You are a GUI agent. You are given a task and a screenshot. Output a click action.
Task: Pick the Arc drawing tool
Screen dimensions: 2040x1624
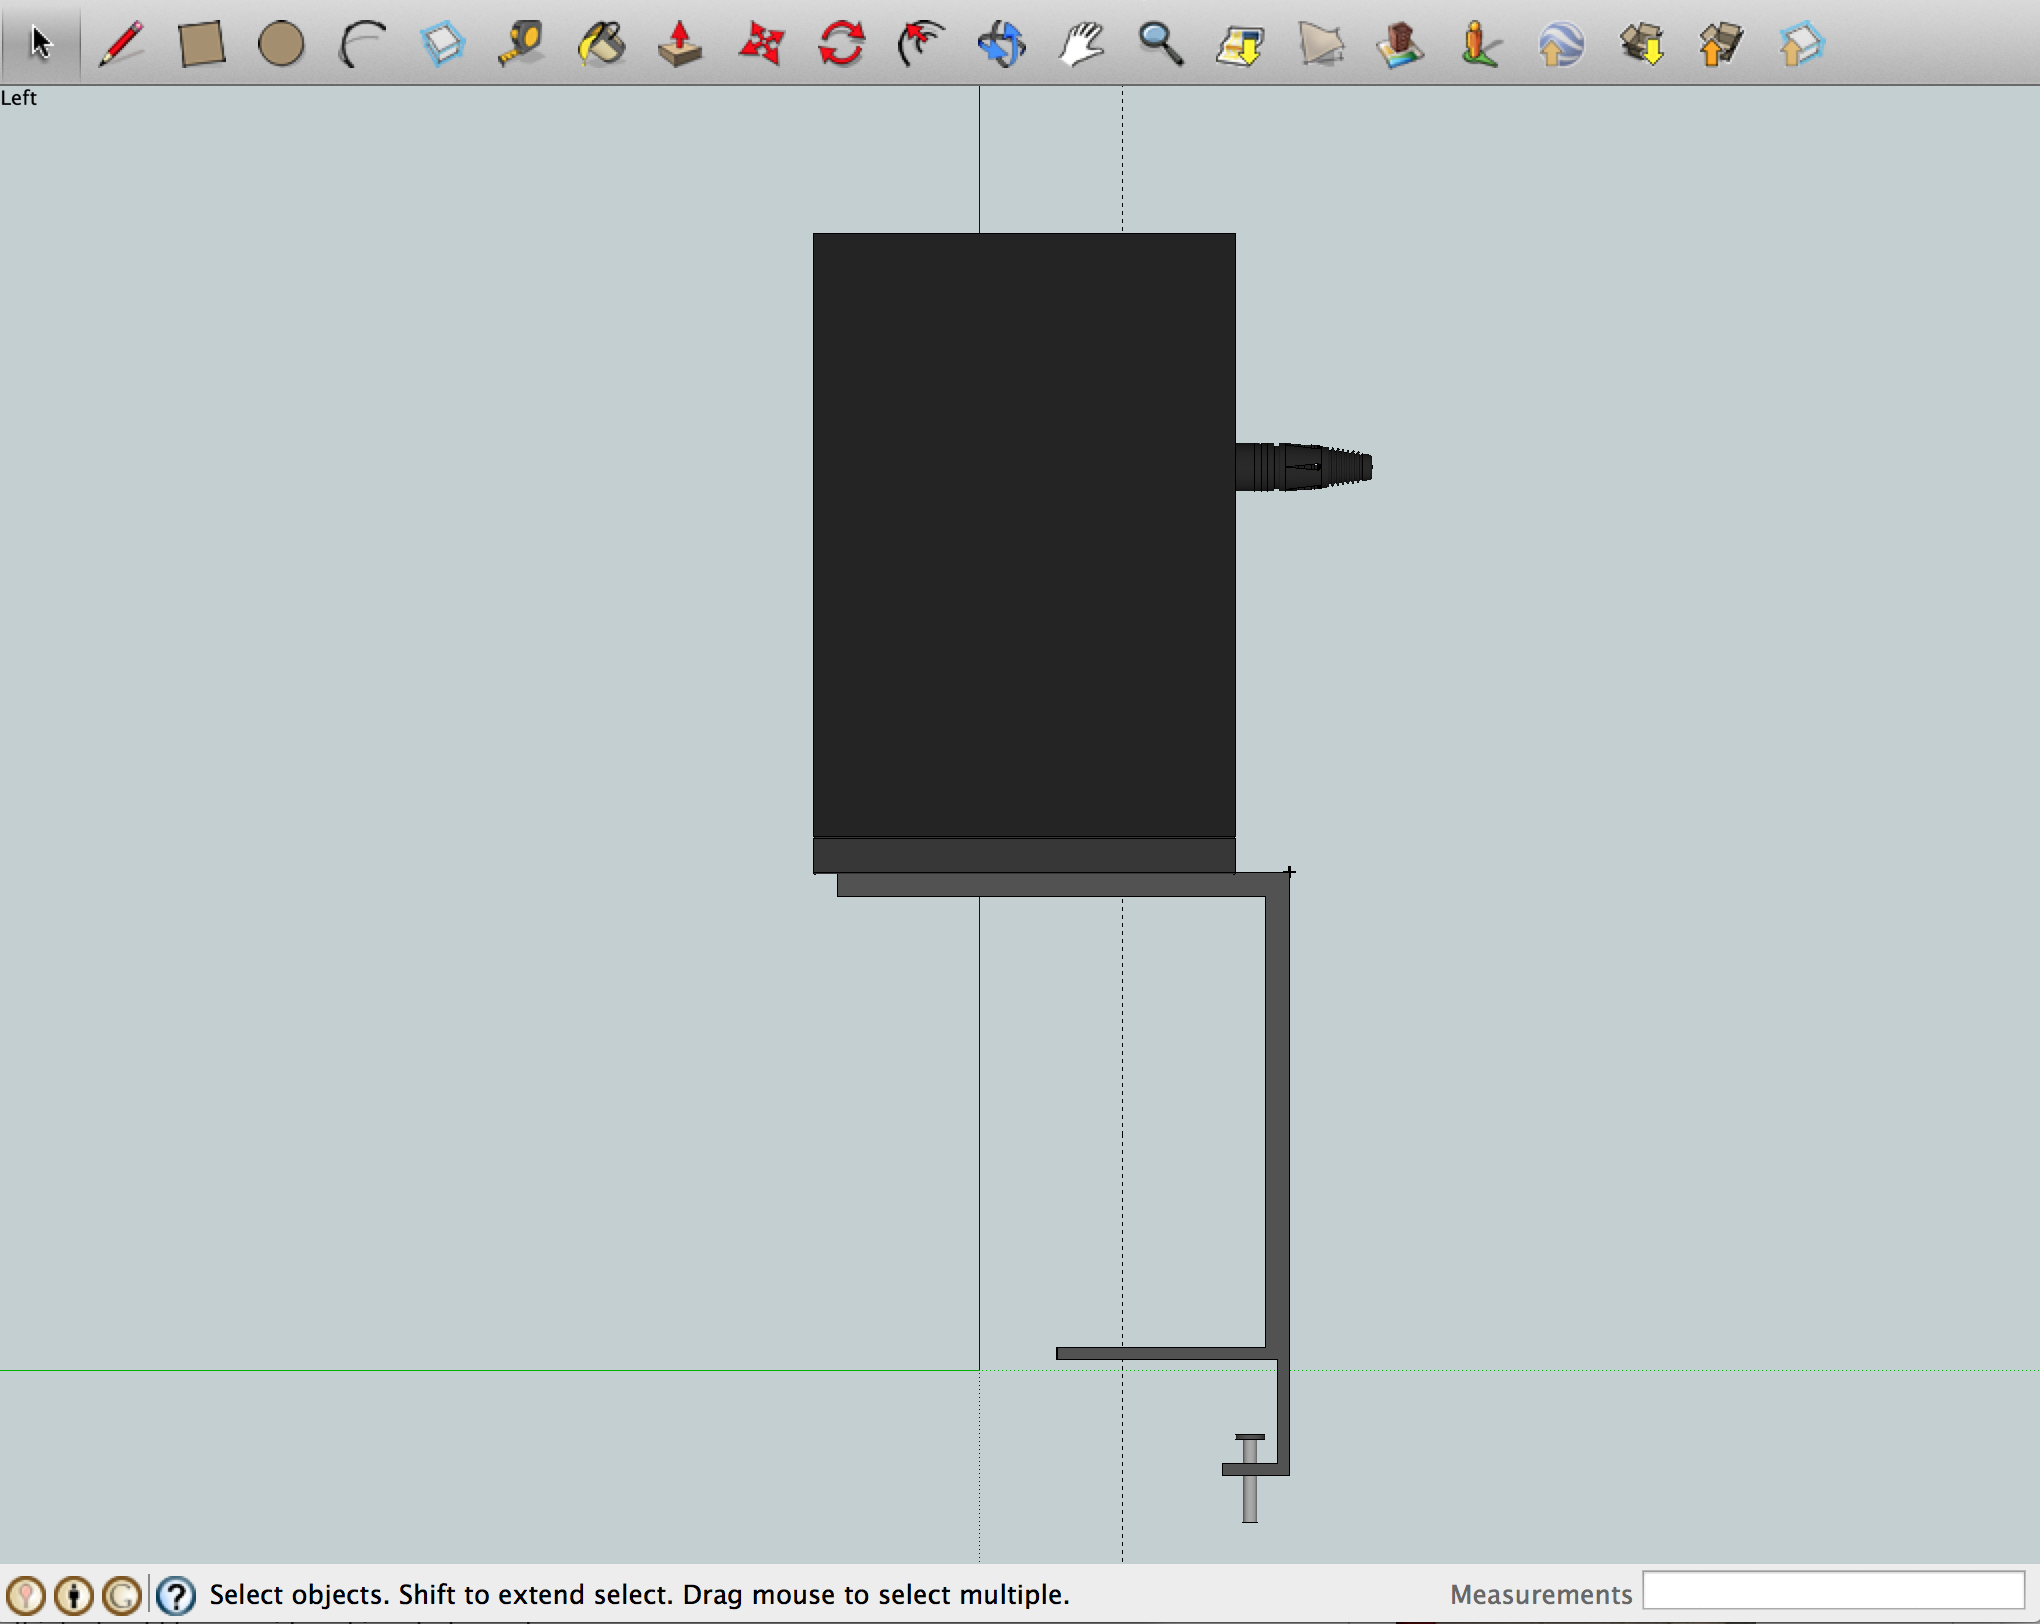click(x=361, y=44)
